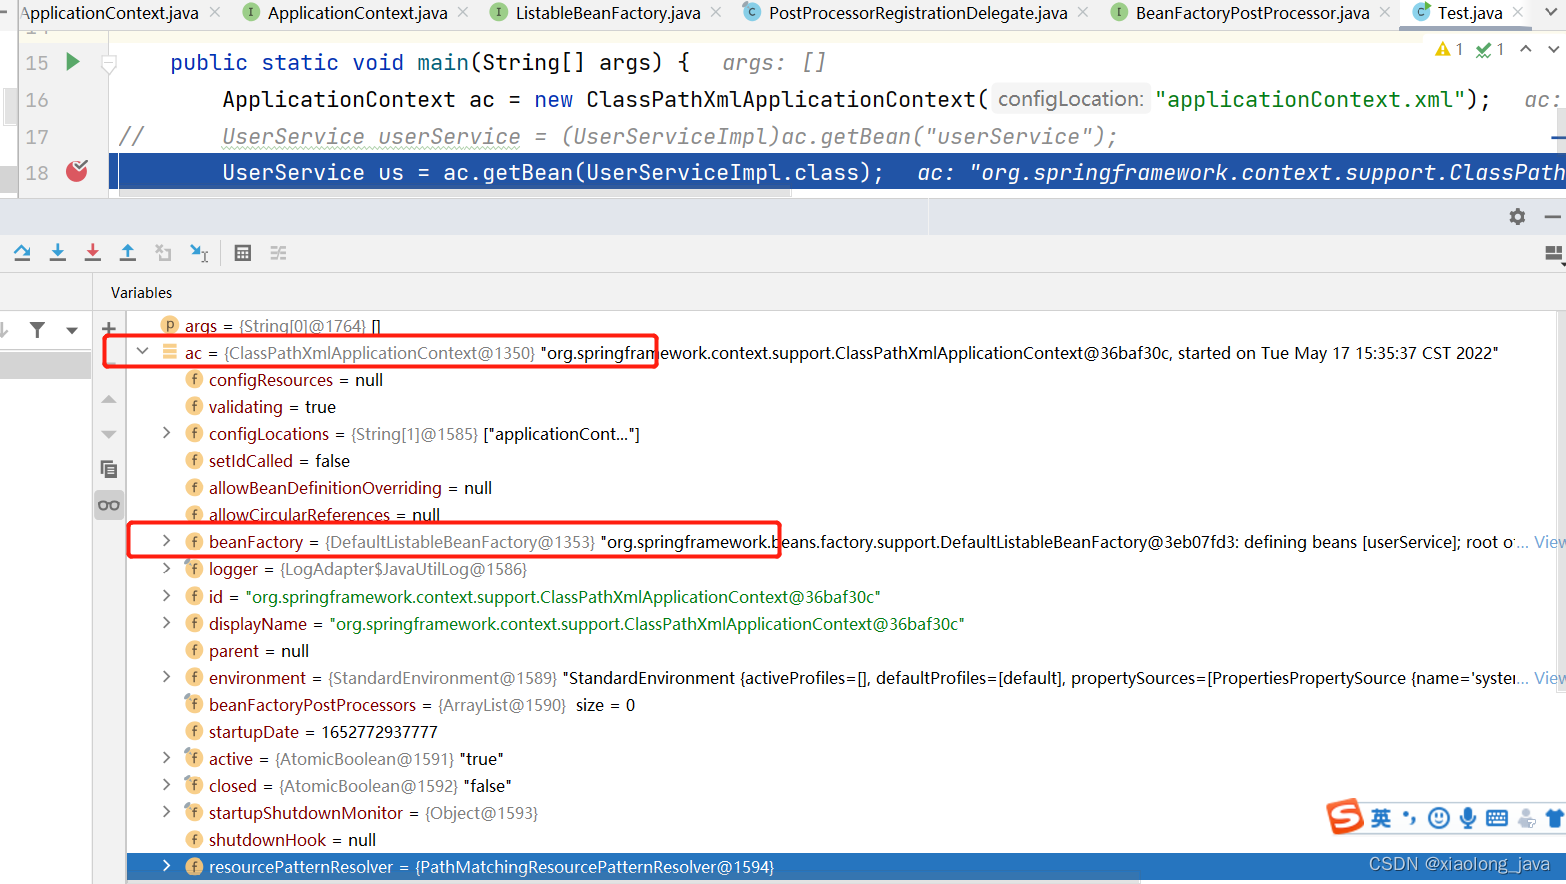Close the BeanFactoryPostProcessor.java tab
The height and width of the screenshot is (884, 1566).
coord(1385,12)
